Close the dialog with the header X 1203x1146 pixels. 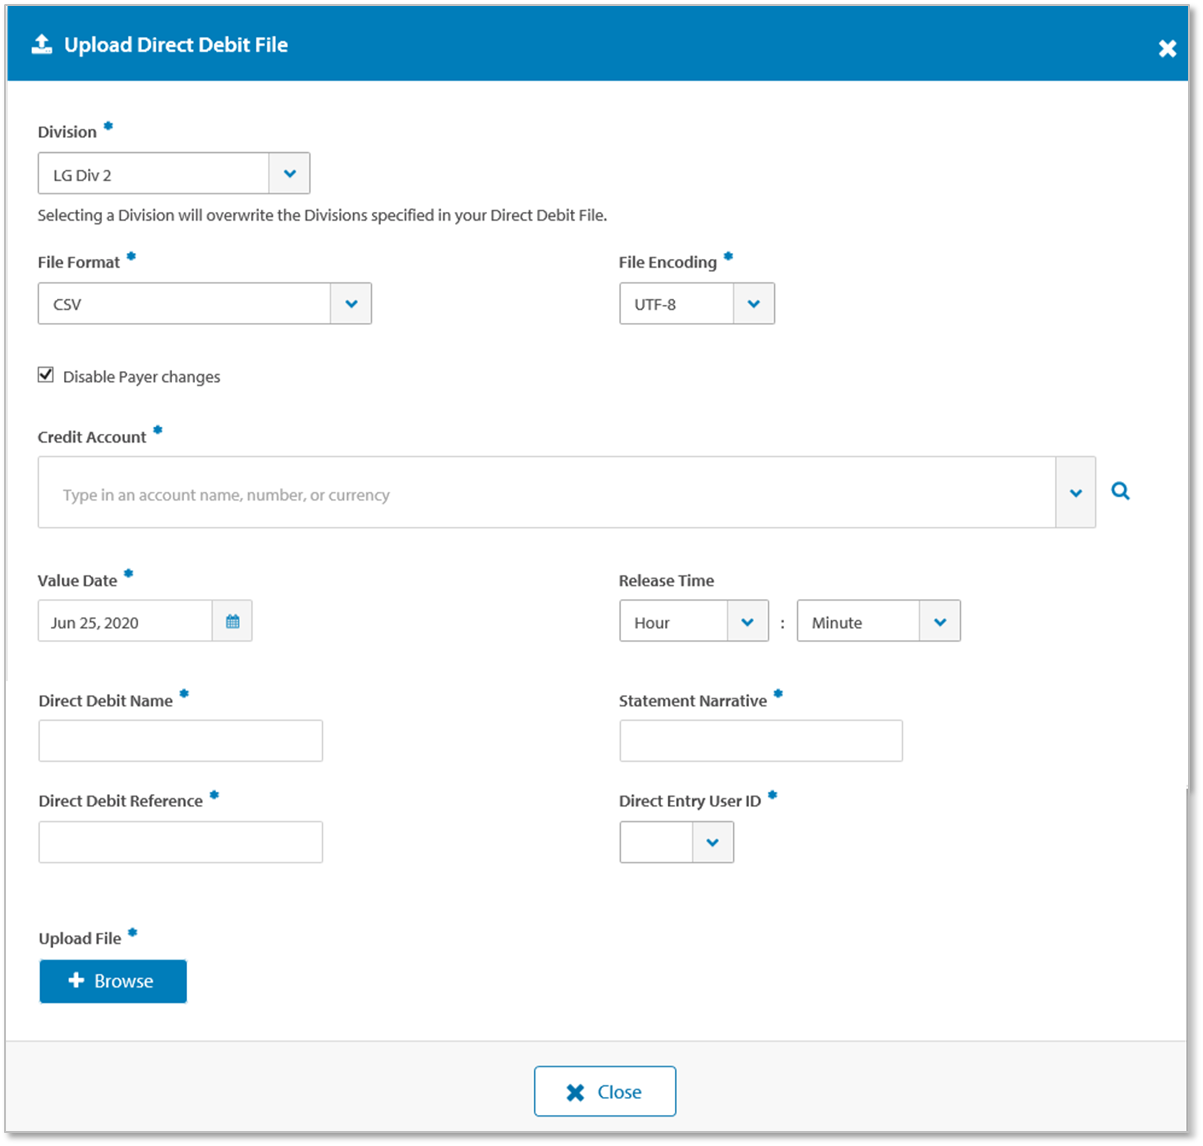coord(1167,48)
